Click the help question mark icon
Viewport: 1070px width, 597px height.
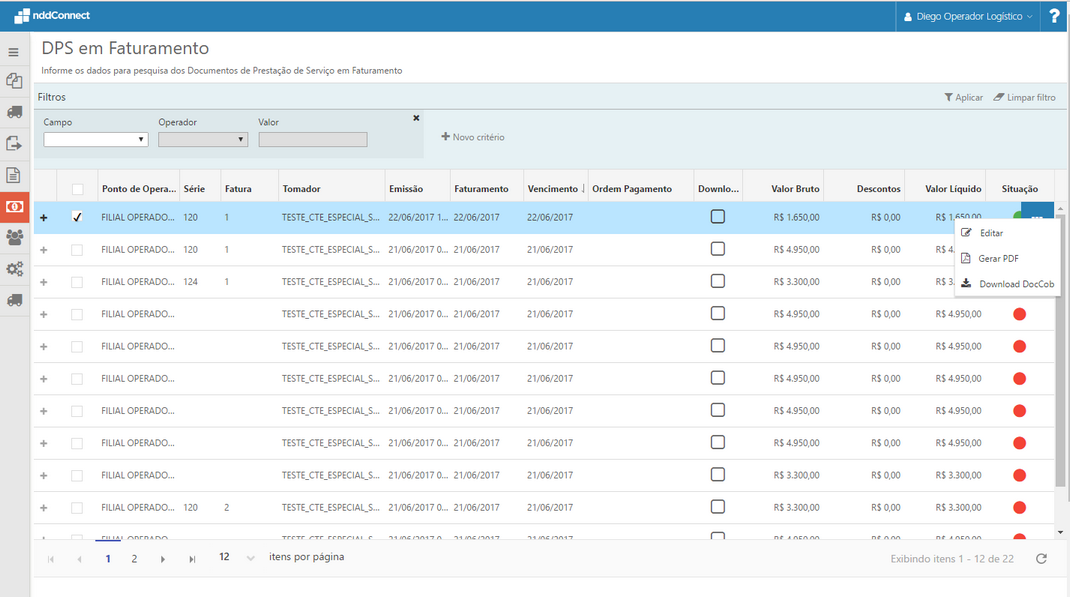[1054, 16]
